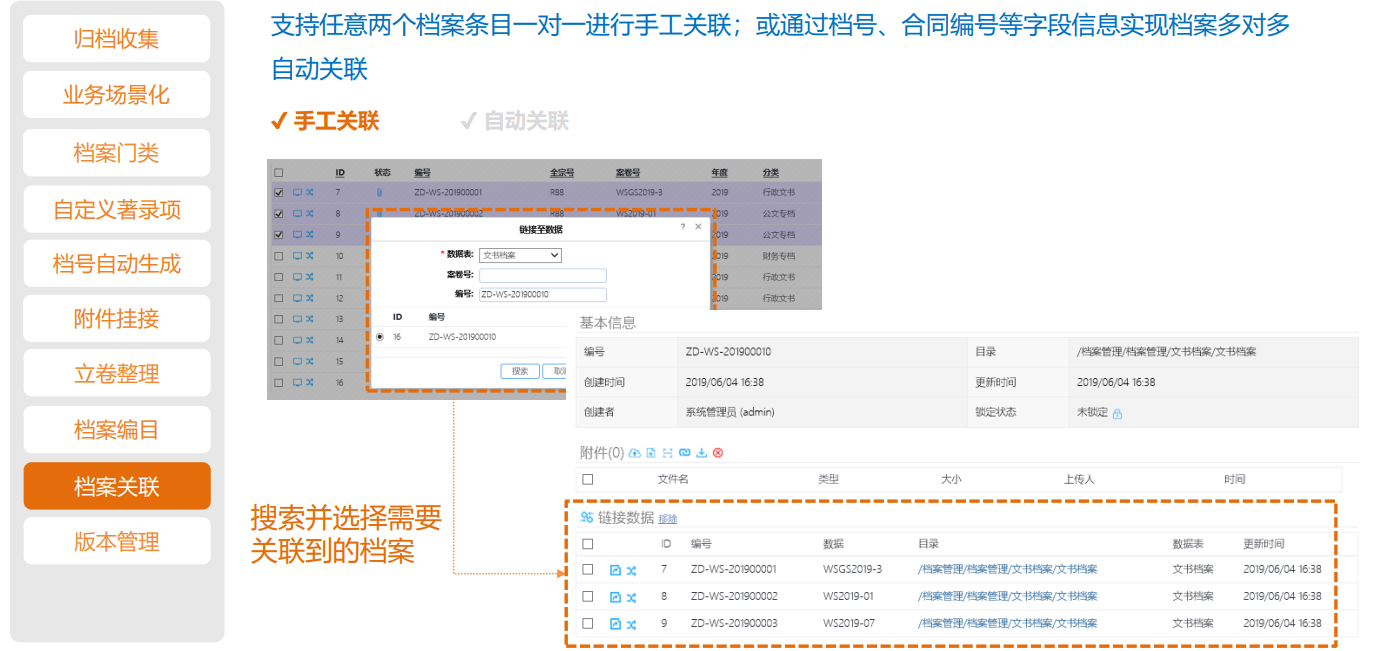Click the download attachment icon
Viewport: 1373px width, 651px height.
click(701, 453)
